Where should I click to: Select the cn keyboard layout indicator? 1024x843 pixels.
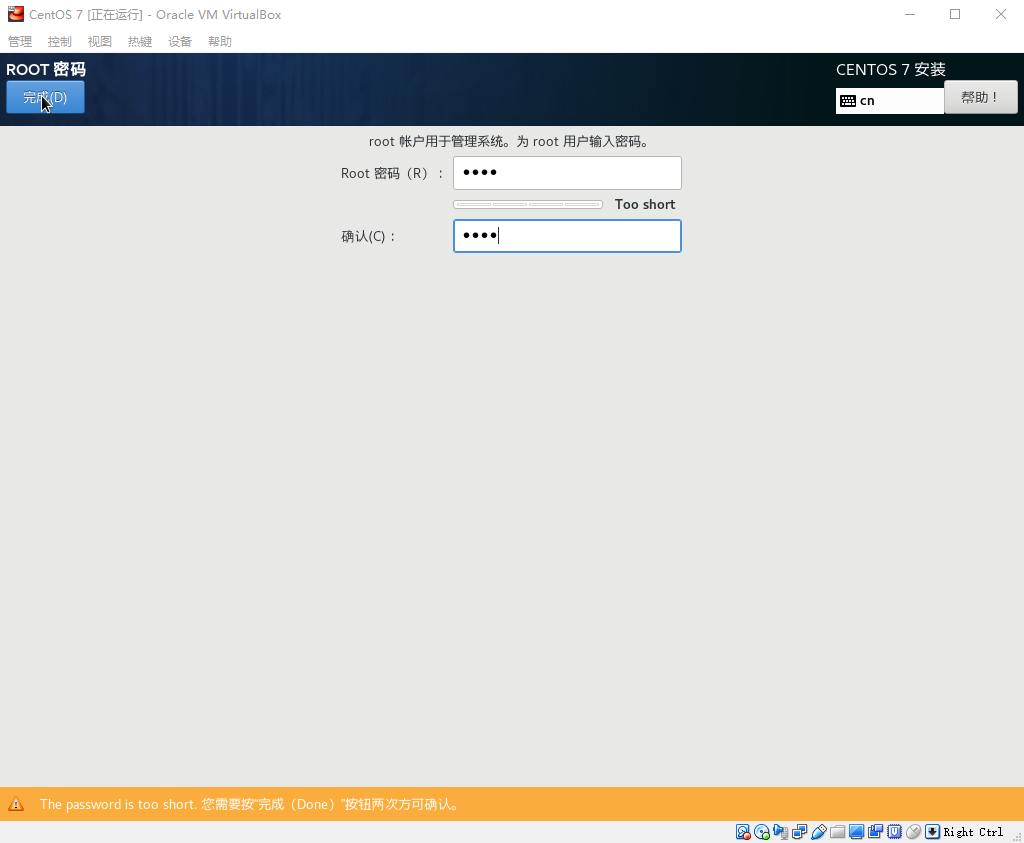[x=889, y=101]
